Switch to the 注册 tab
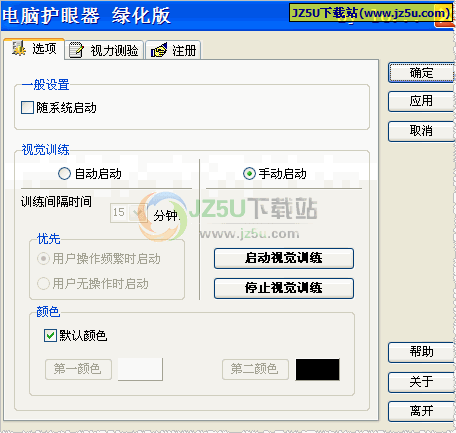Image resolution: width=456 pixels, height=433 pixels. pyautogui.click(x=173, y=50)
